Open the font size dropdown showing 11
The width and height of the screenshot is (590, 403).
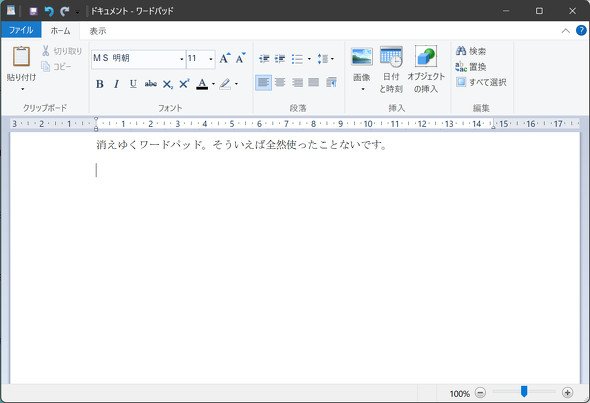pos(211,59)
